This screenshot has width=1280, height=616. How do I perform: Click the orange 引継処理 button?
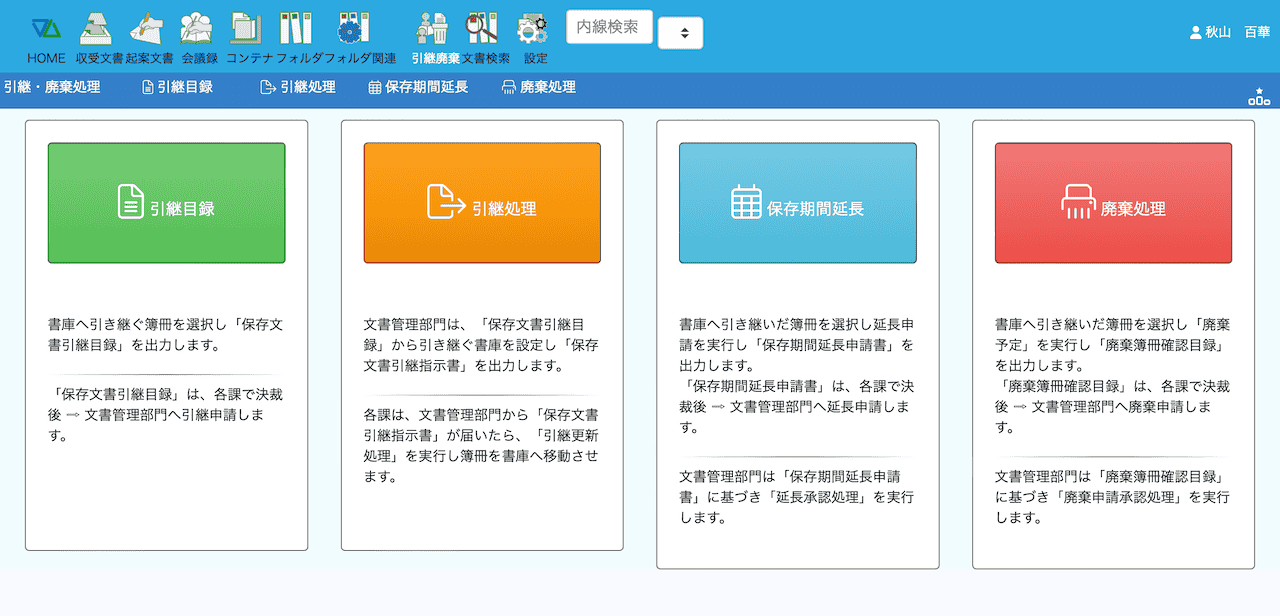[x=482, y=203]
